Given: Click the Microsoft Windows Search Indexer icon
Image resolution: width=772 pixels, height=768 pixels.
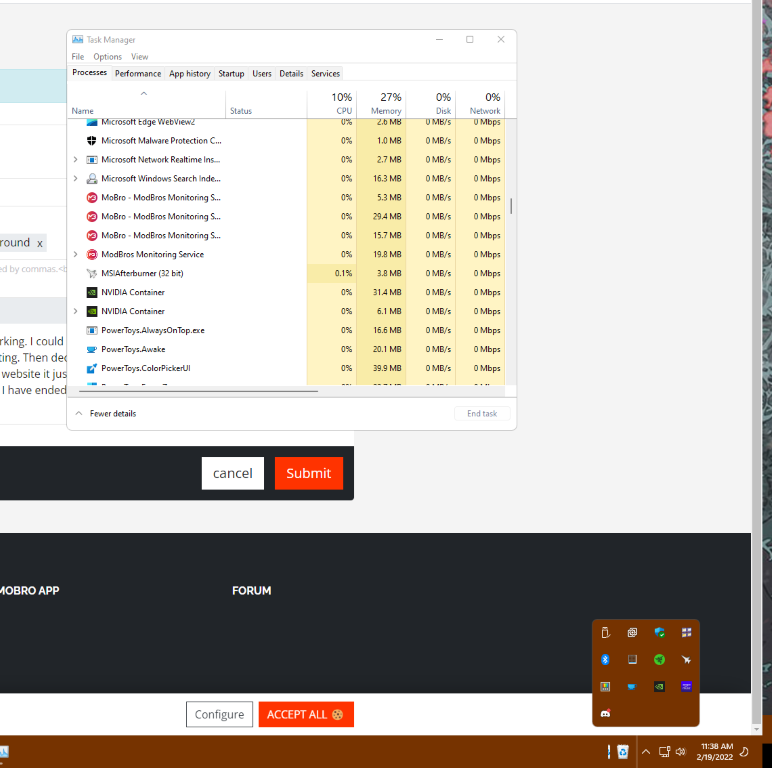Looking at the screenshot, I should coord(92,179).
